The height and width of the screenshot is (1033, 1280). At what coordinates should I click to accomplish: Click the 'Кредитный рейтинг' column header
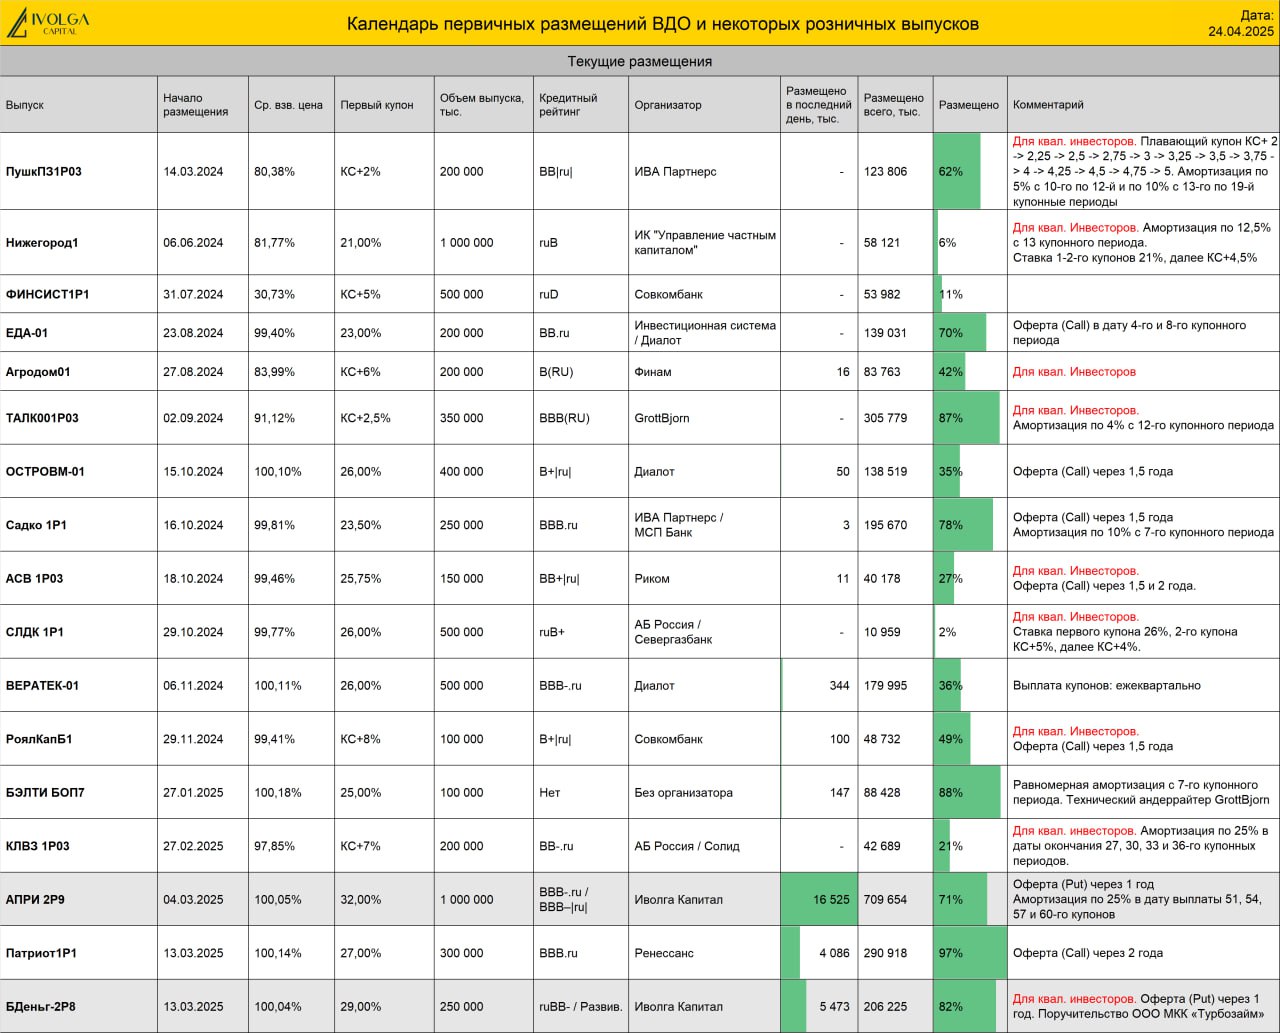pyautogui.click(x=568, y=105)
